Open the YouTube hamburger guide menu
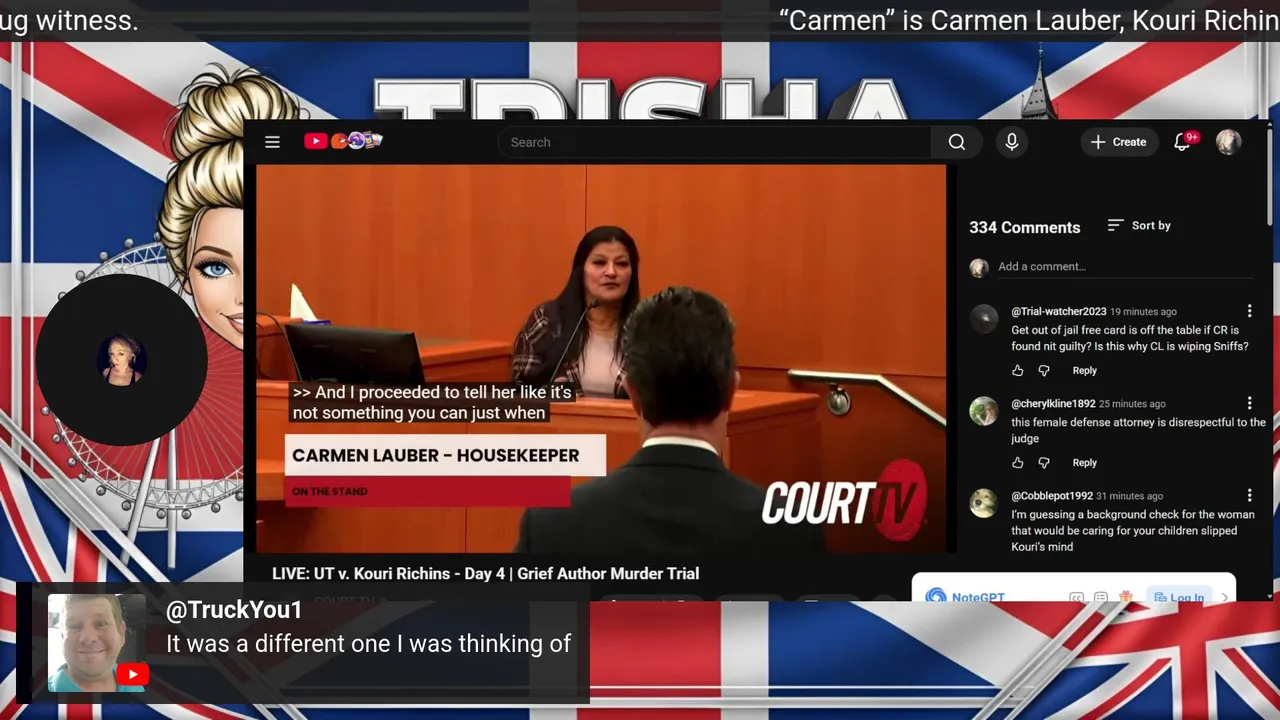 click(272, 142)
